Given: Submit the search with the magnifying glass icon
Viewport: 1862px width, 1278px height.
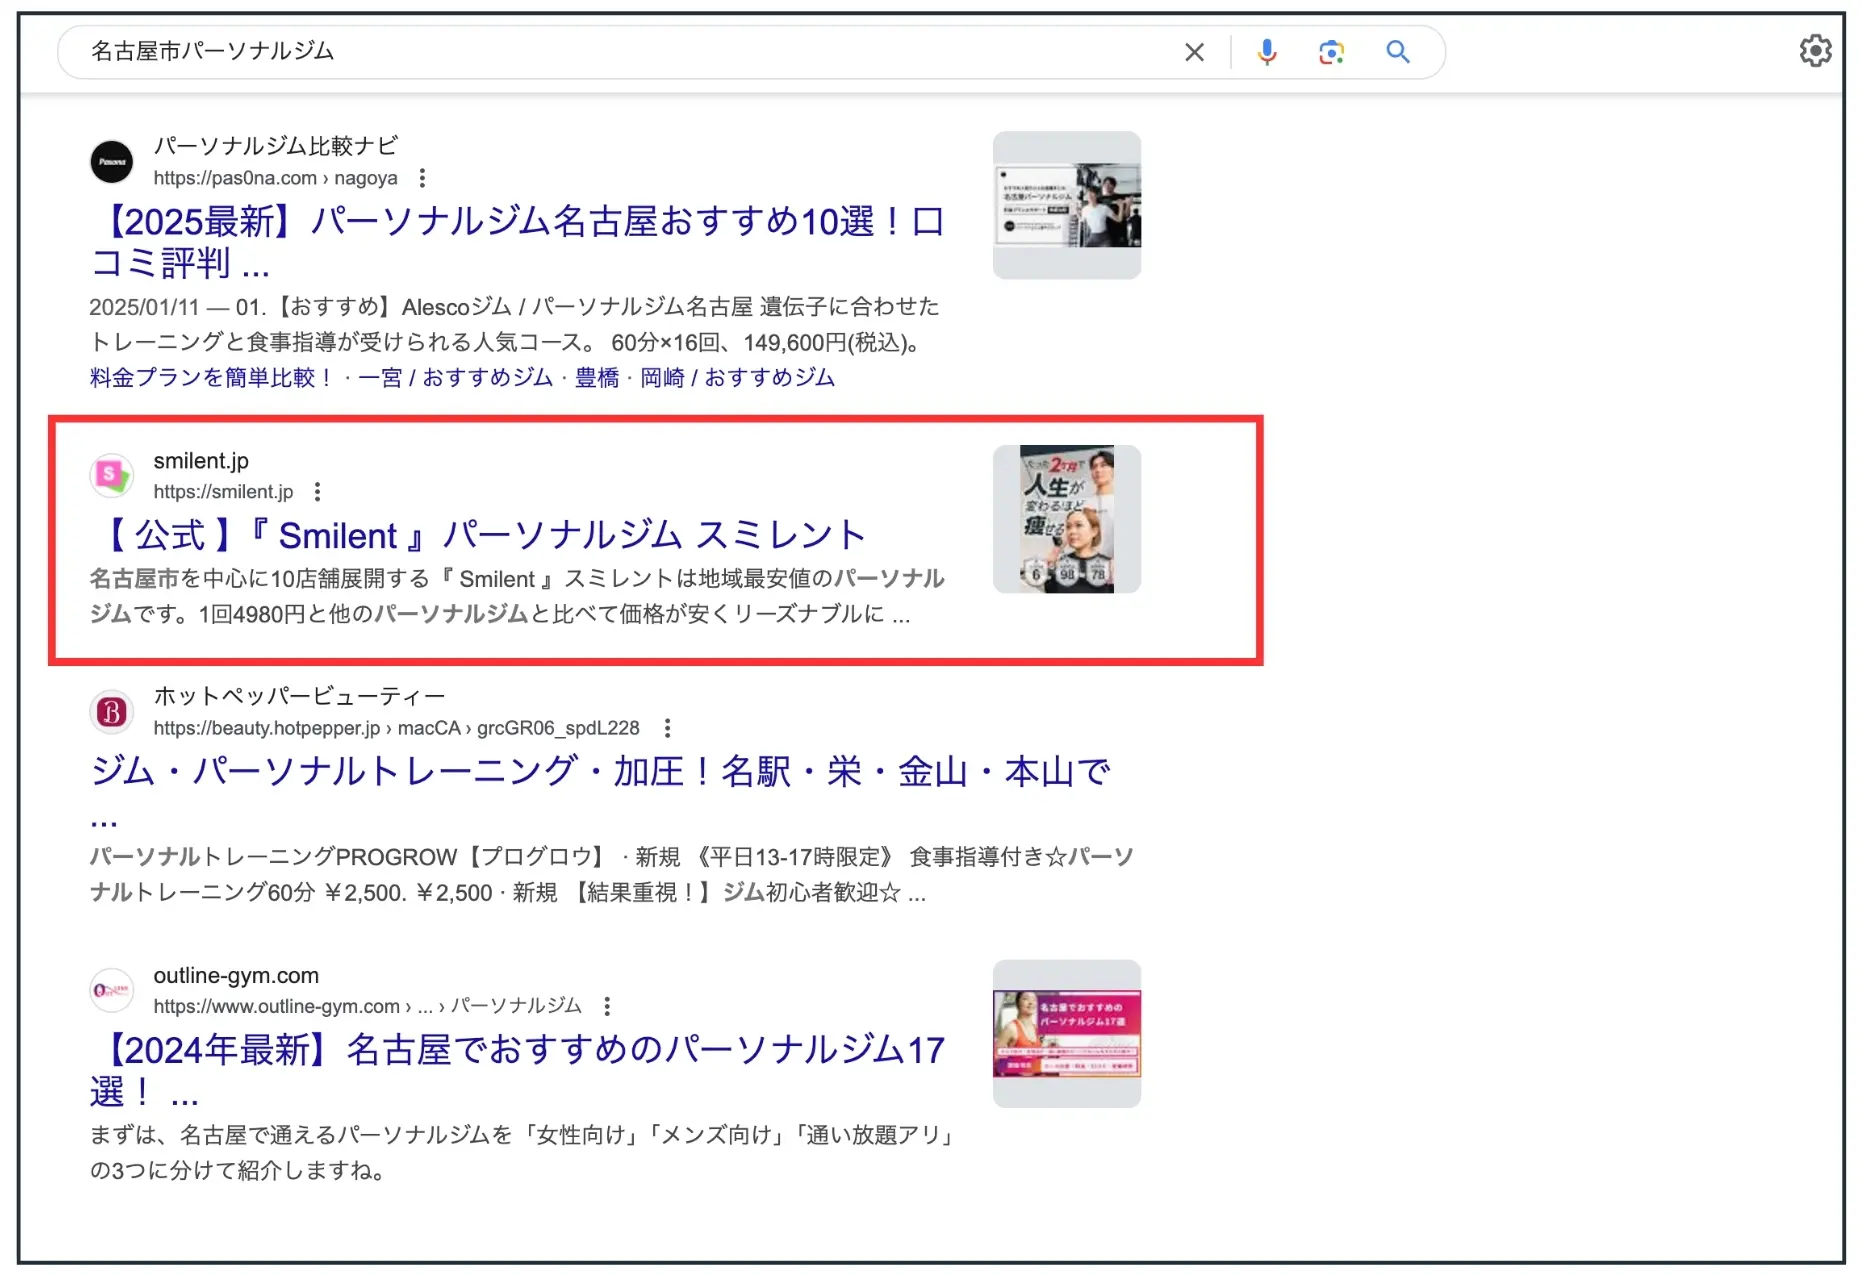Looking at the screenshot, I should tap(1398, 52).
